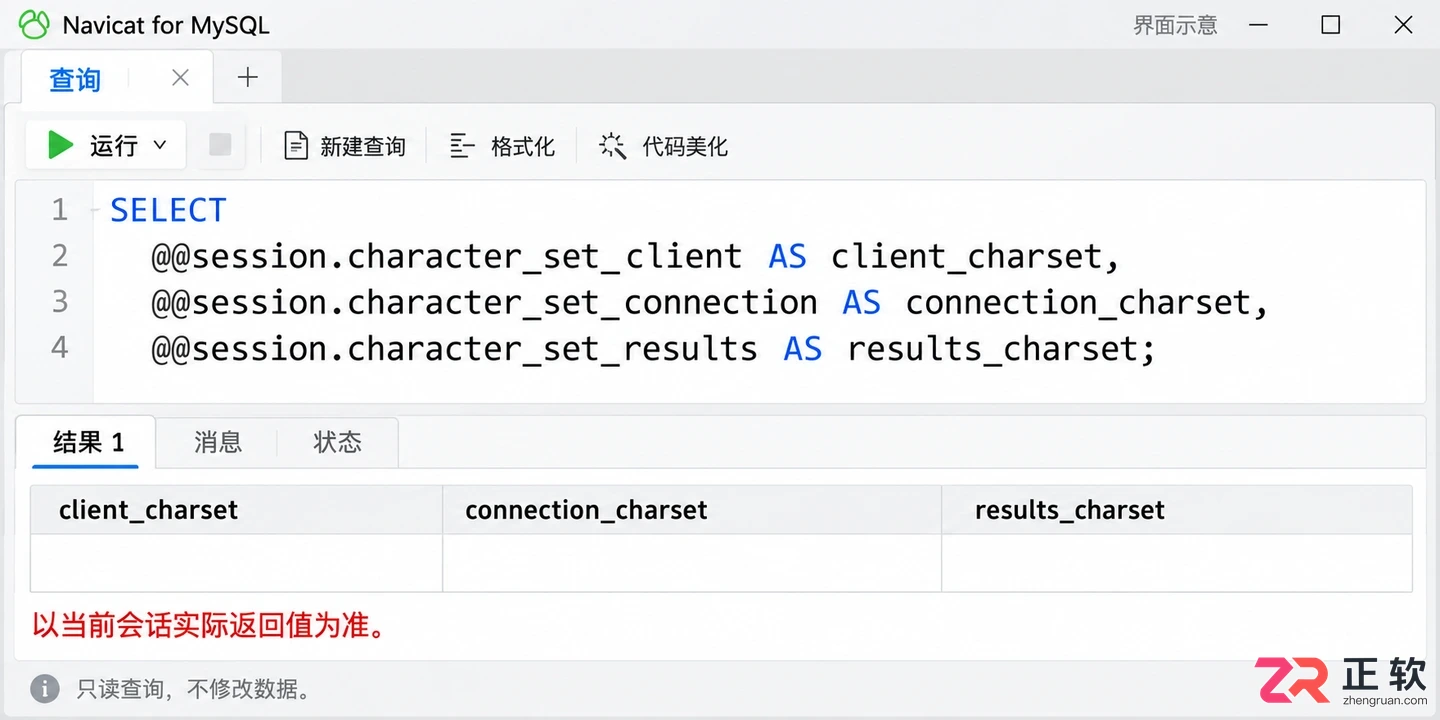Click the gray Stop square button
This screenshot has height=720, width=1440.
[220, 145]
